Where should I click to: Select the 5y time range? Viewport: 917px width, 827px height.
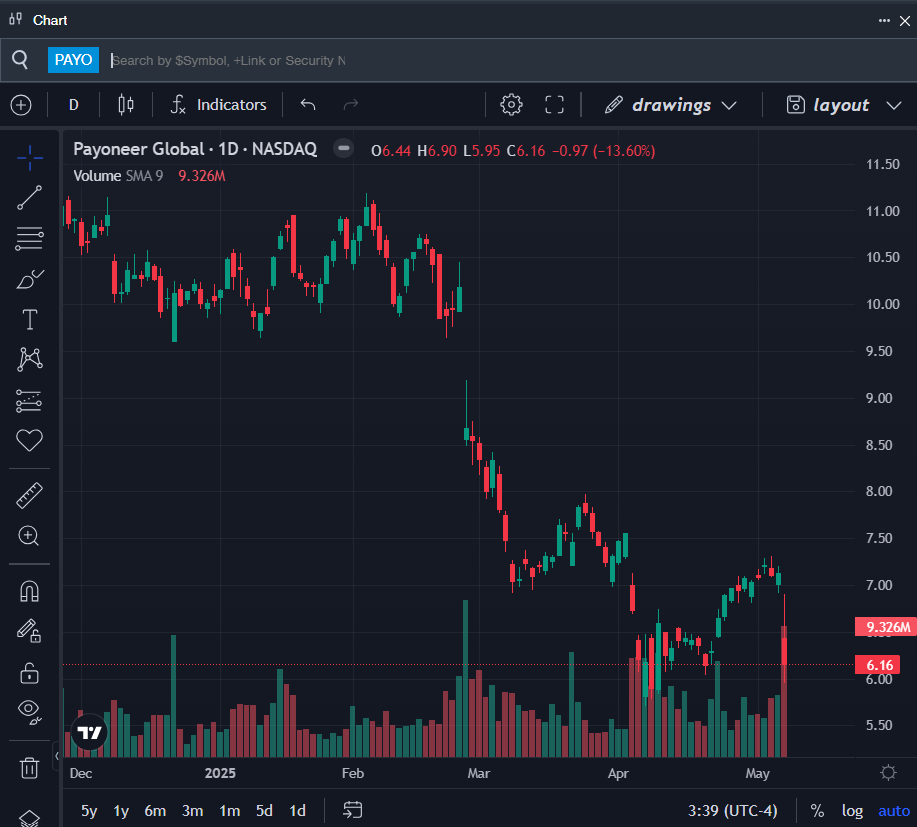click(x=89, y=811)
